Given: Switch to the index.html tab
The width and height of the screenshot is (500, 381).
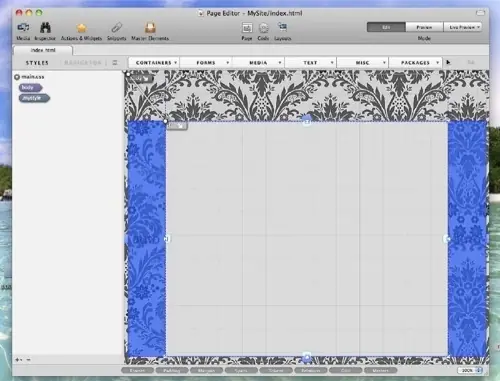Looking at the screenshot, I should click(x=43, y=50).
